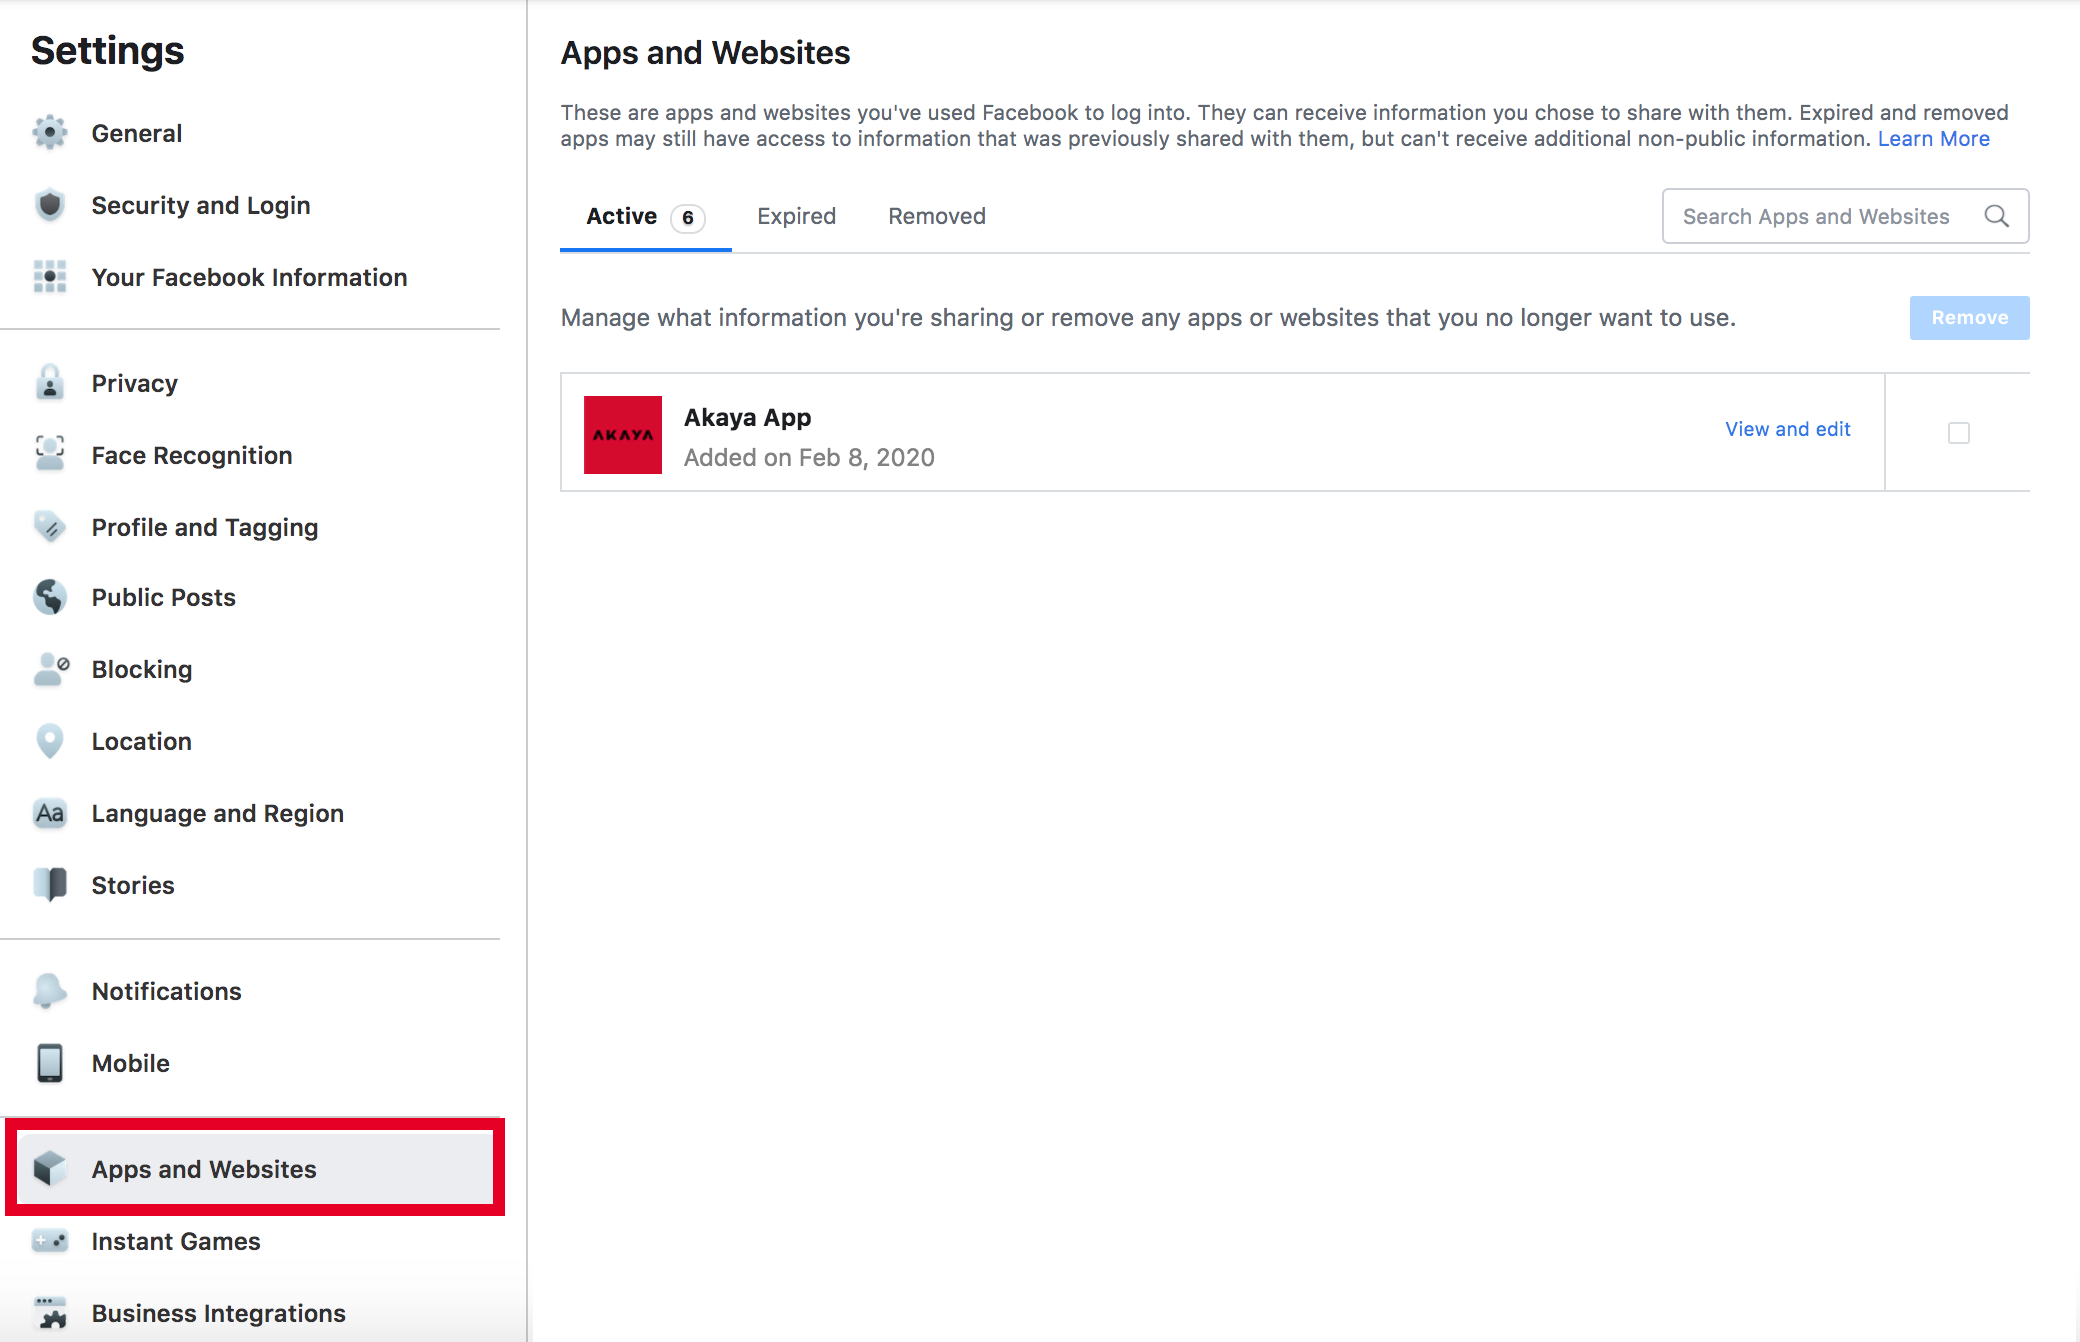This screenshot has width=2080, height=1342.
Task: Click the search magnifying glass icon
Action: click(1997, 216)
